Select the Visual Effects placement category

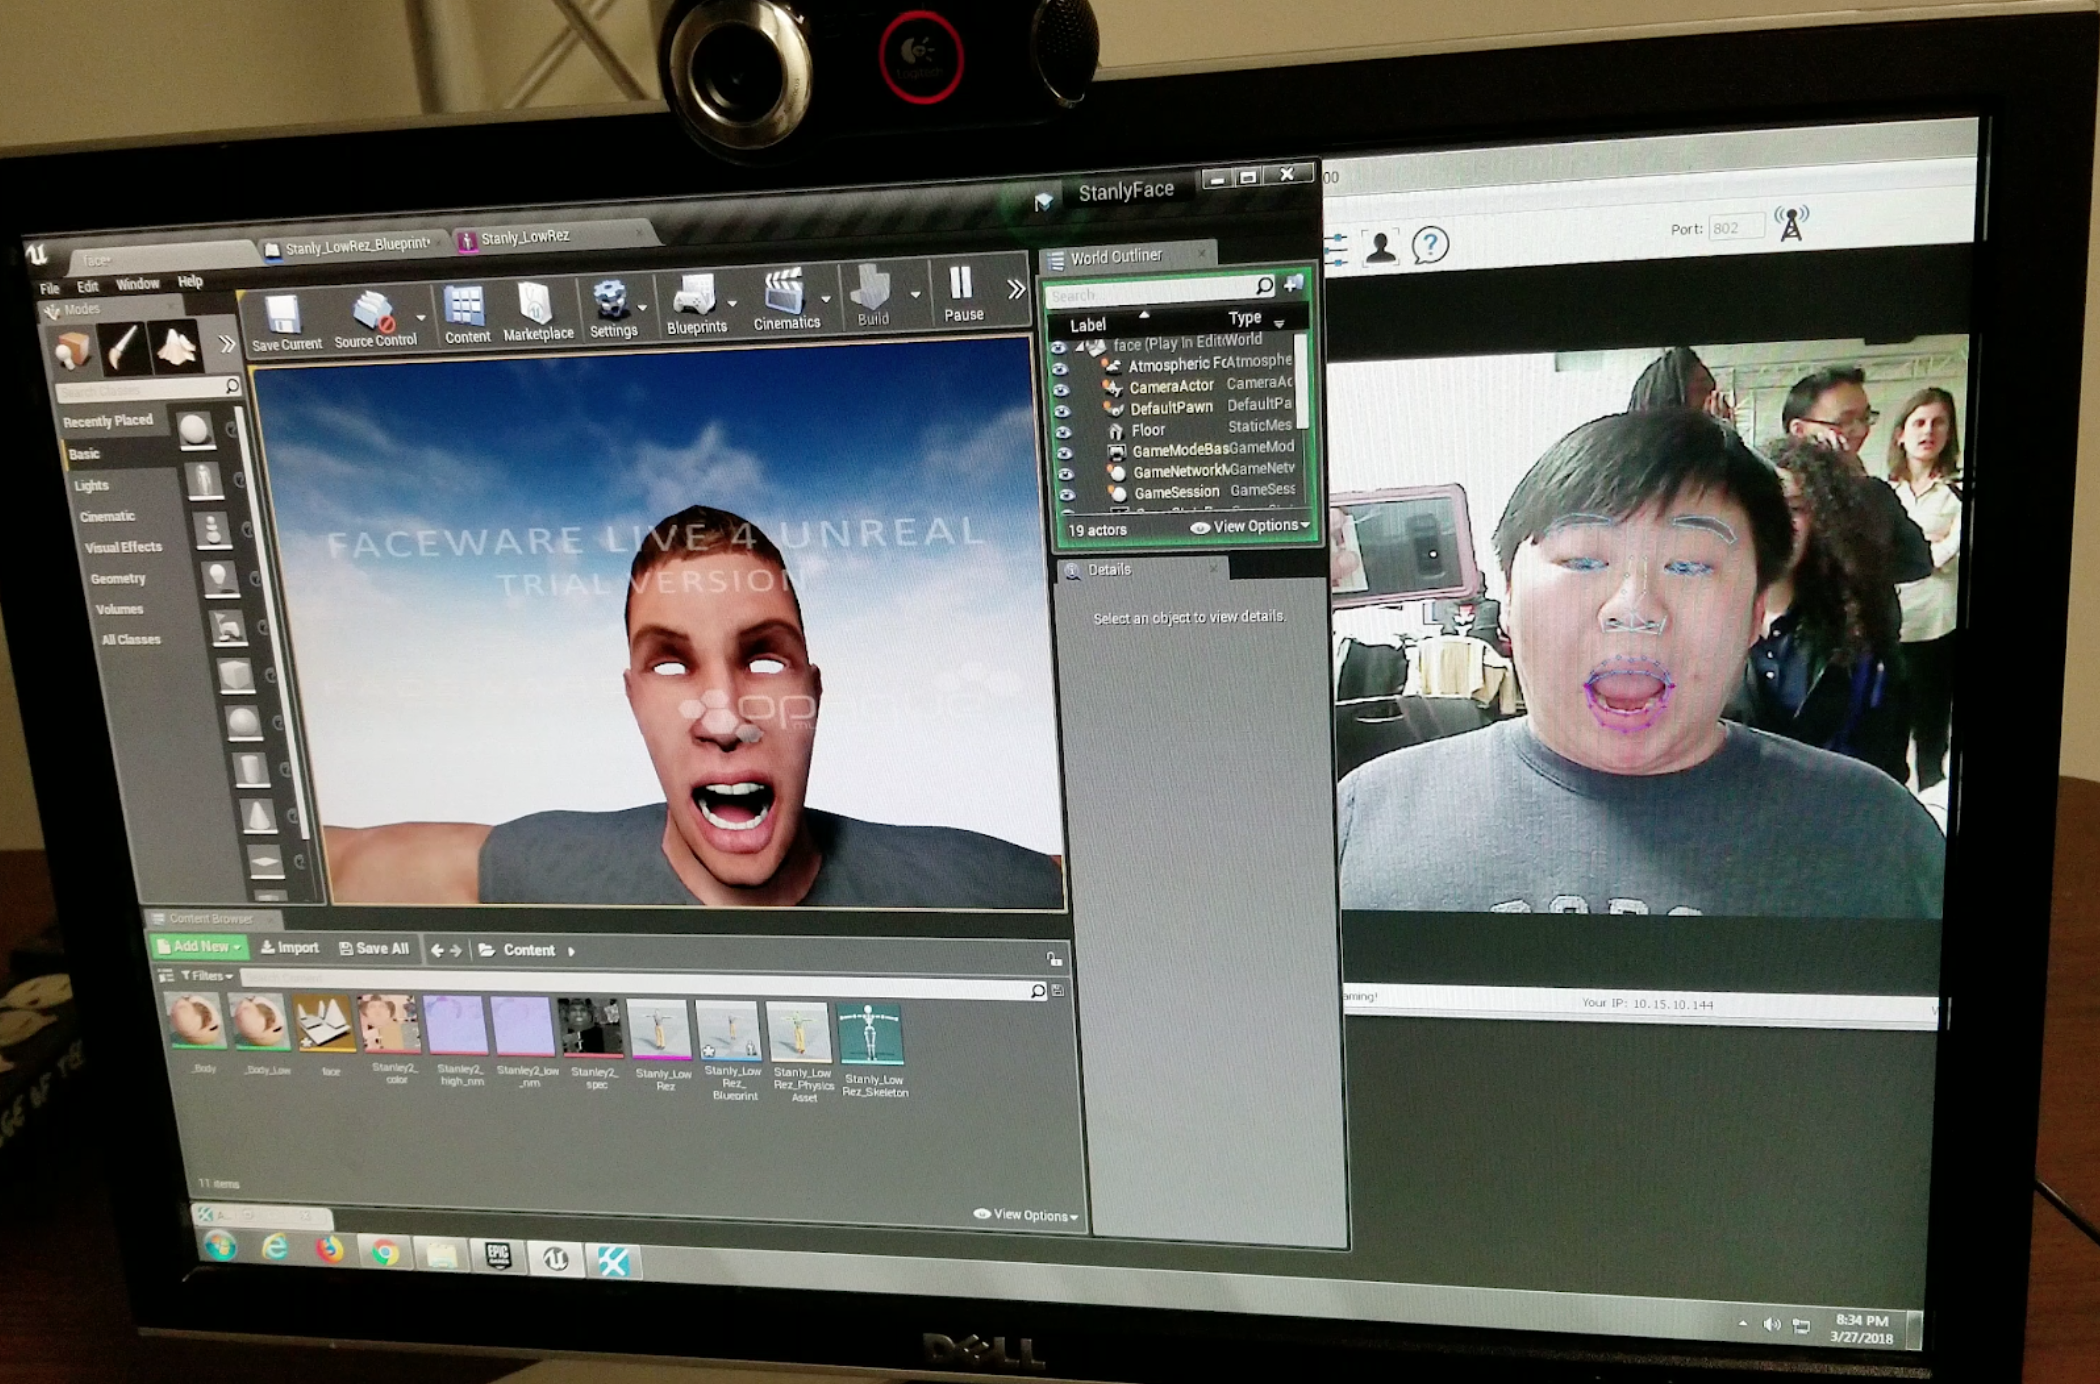point(123,548)
